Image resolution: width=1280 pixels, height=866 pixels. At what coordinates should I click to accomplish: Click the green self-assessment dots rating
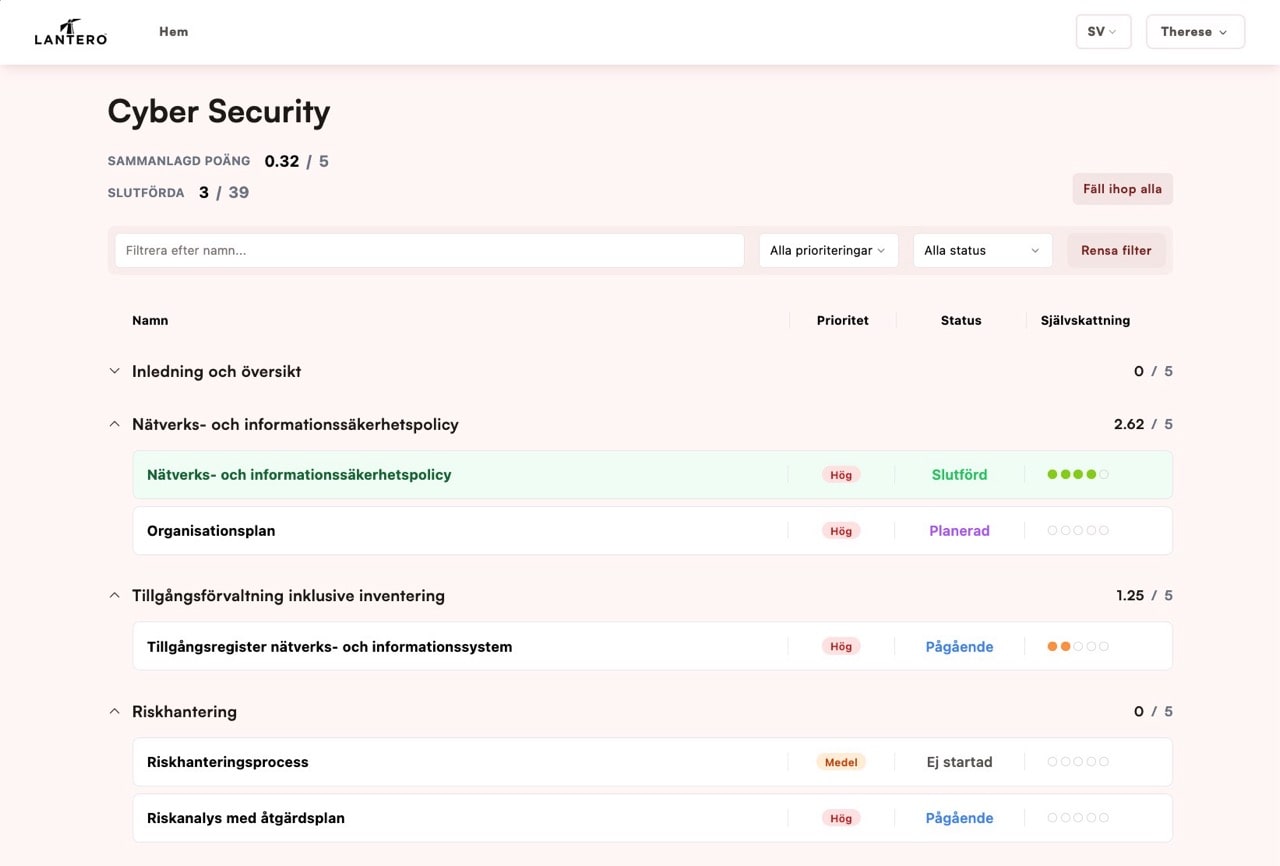pyautogui.click(x=1077, y=475)
